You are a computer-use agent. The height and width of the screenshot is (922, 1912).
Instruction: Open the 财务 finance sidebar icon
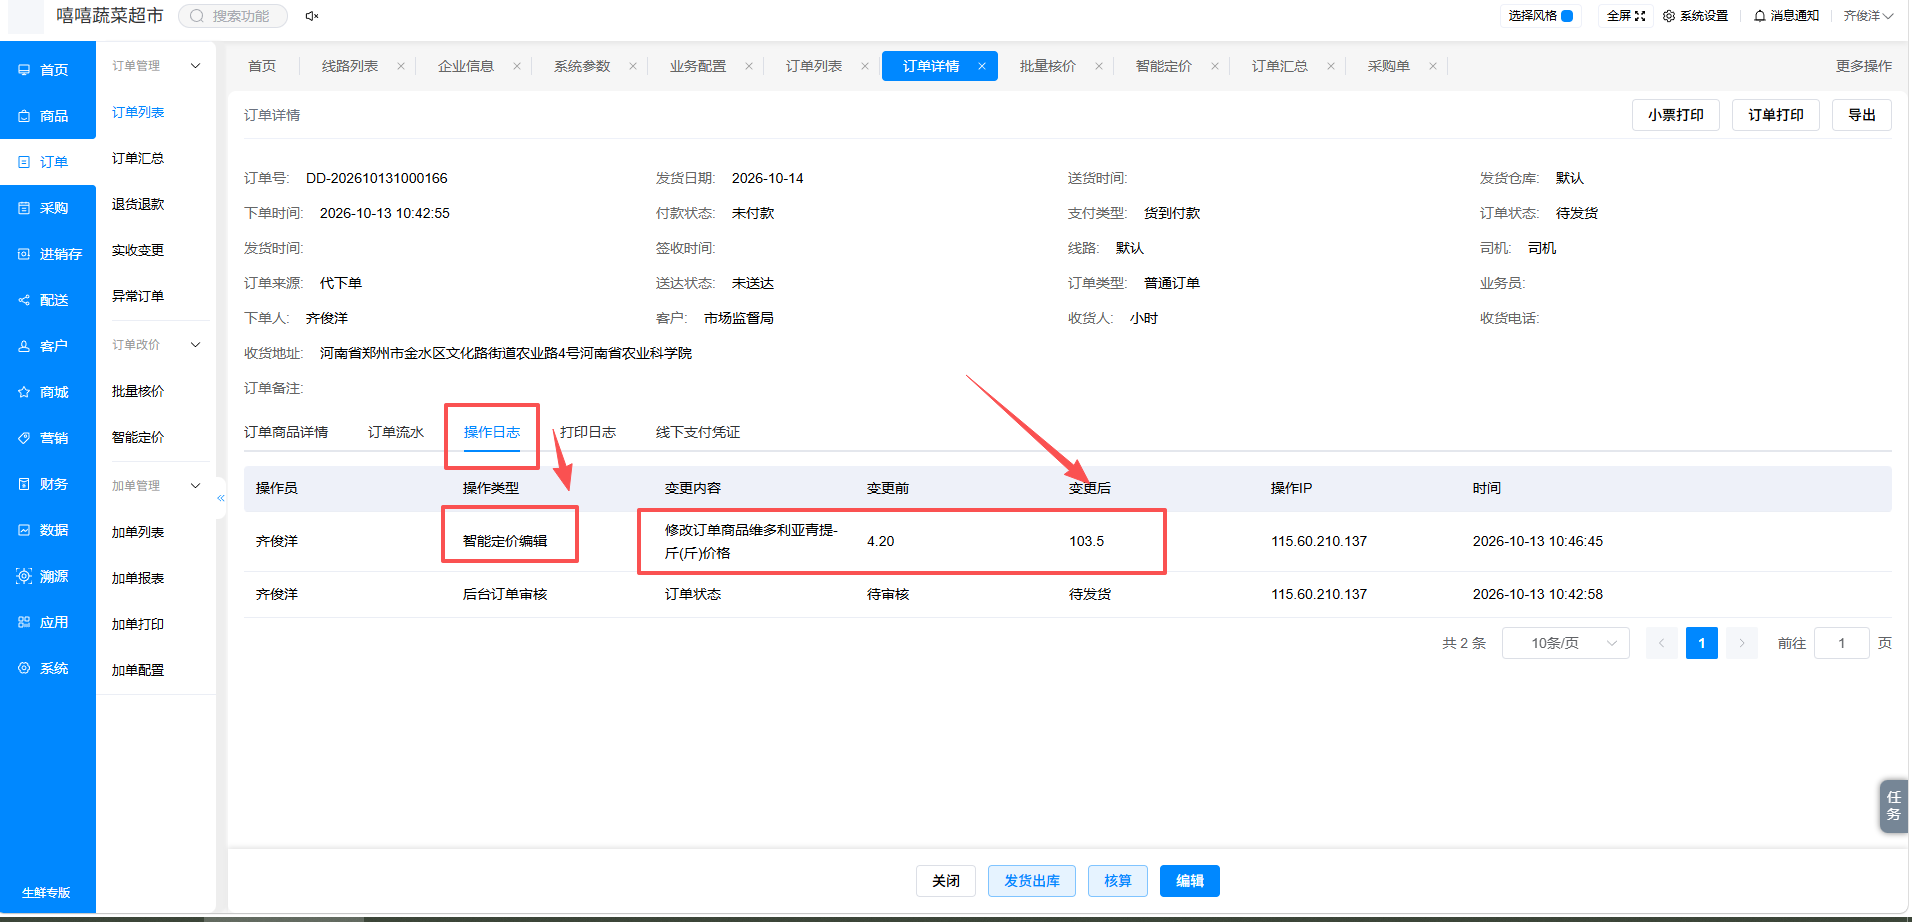[24, 484]
